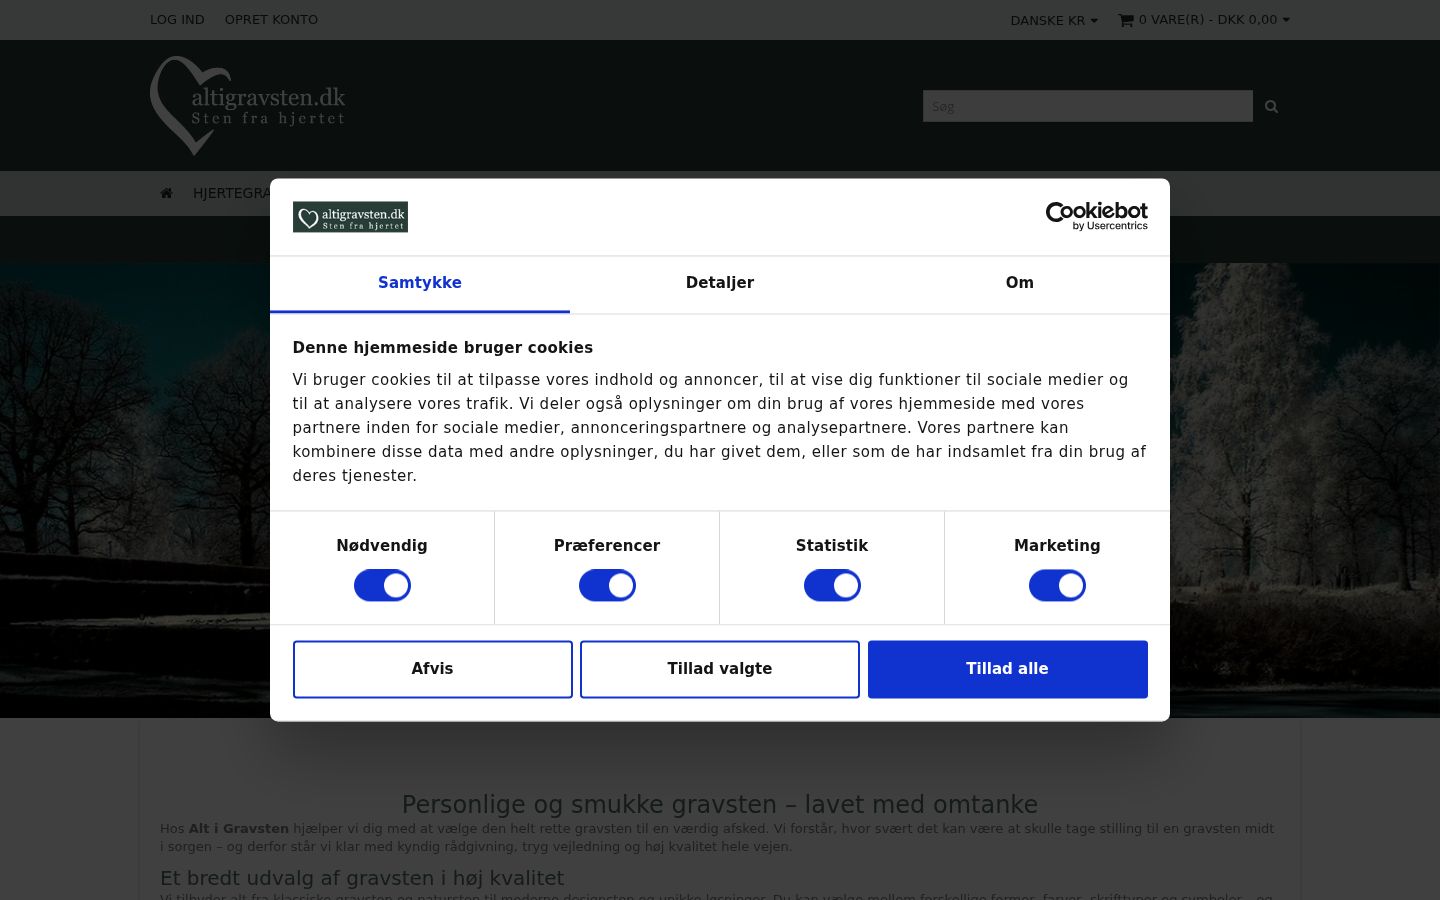Click the altigravsten.dk heart logo in header

(x=248, y=105)
